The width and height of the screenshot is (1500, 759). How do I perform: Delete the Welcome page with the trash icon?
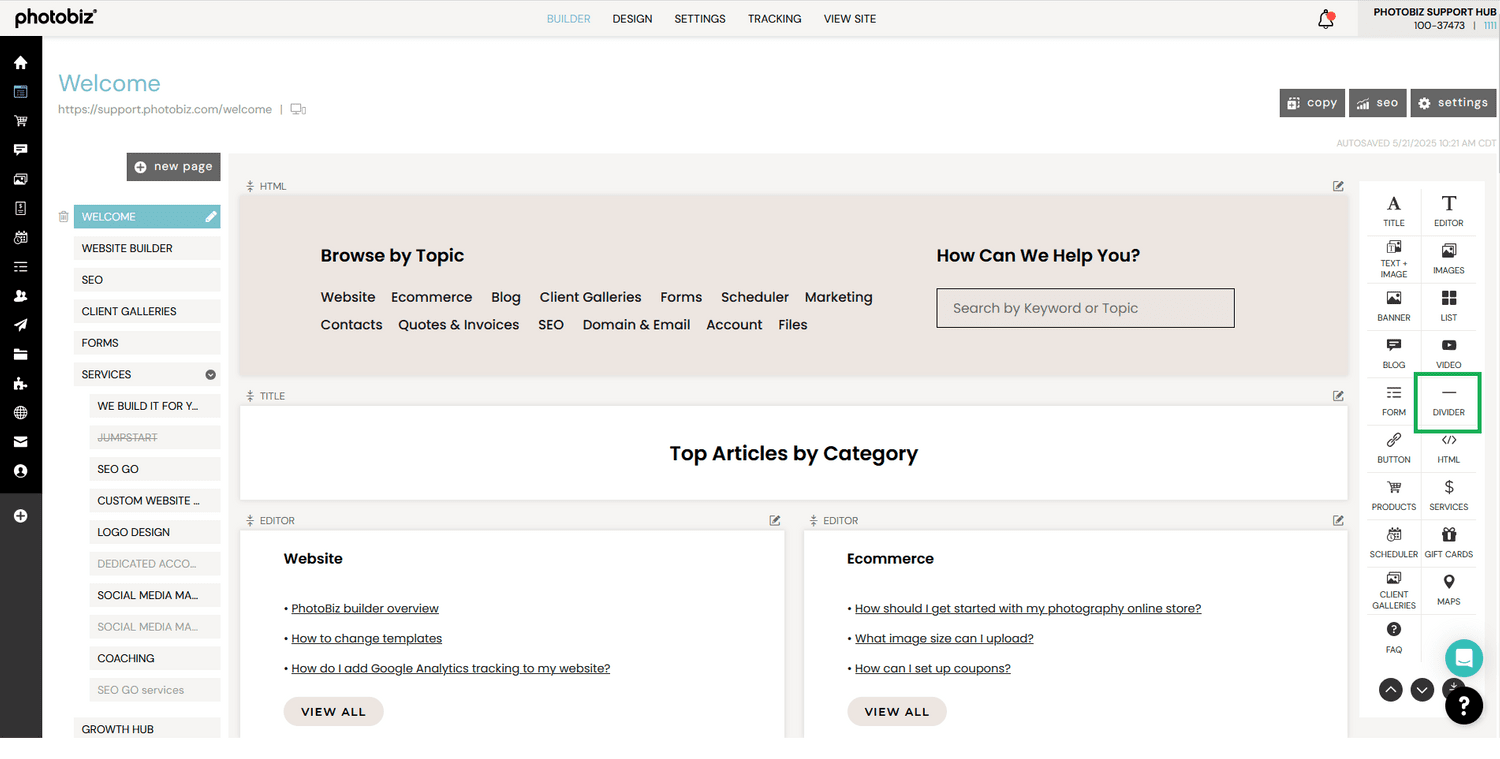point(63,216)
